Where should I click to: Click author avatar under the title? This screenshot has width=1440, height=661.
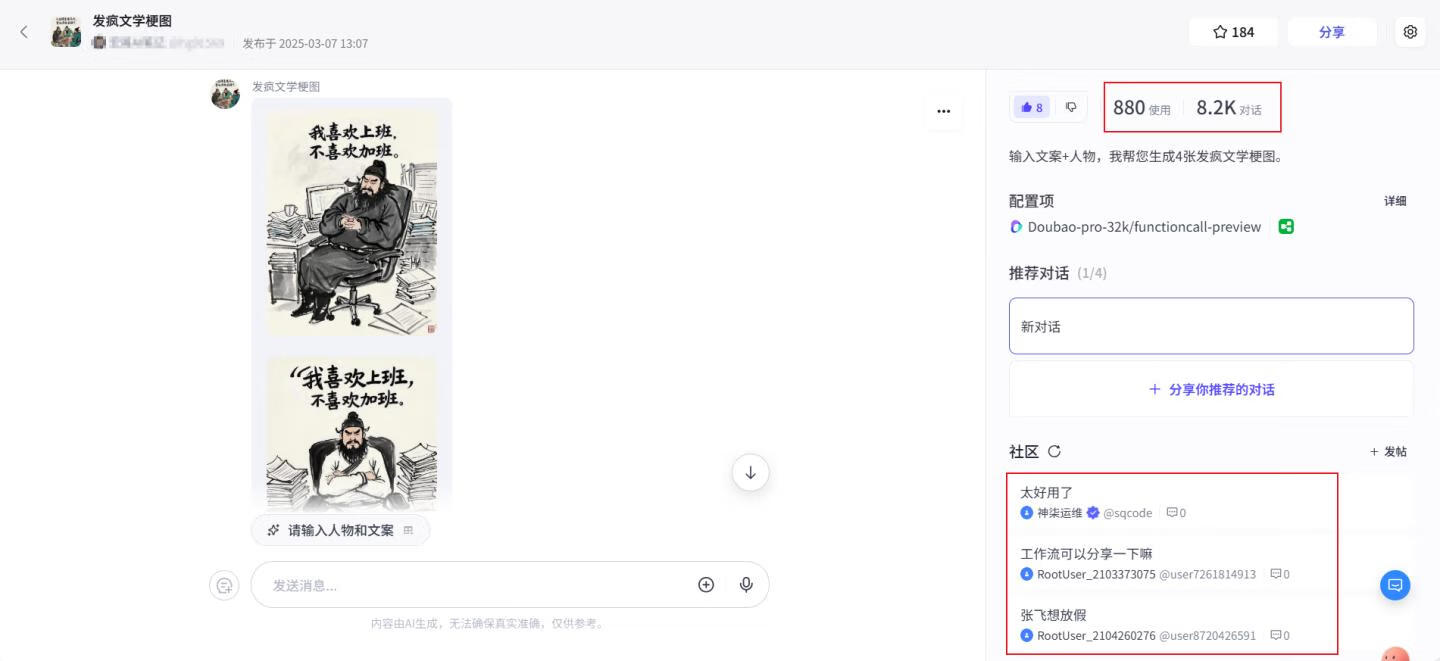99,43
